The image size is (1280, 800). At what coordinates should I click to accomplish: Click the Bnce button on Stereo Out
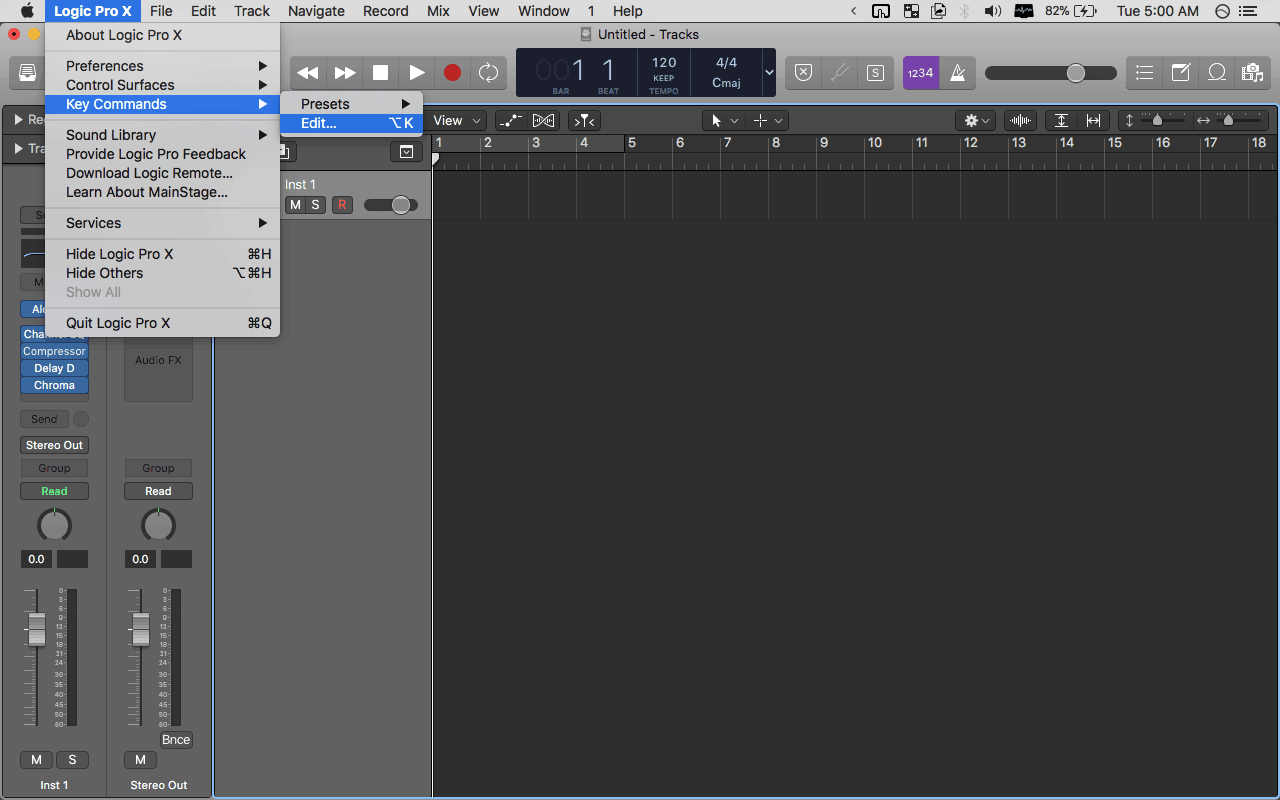tap(176, 740)
